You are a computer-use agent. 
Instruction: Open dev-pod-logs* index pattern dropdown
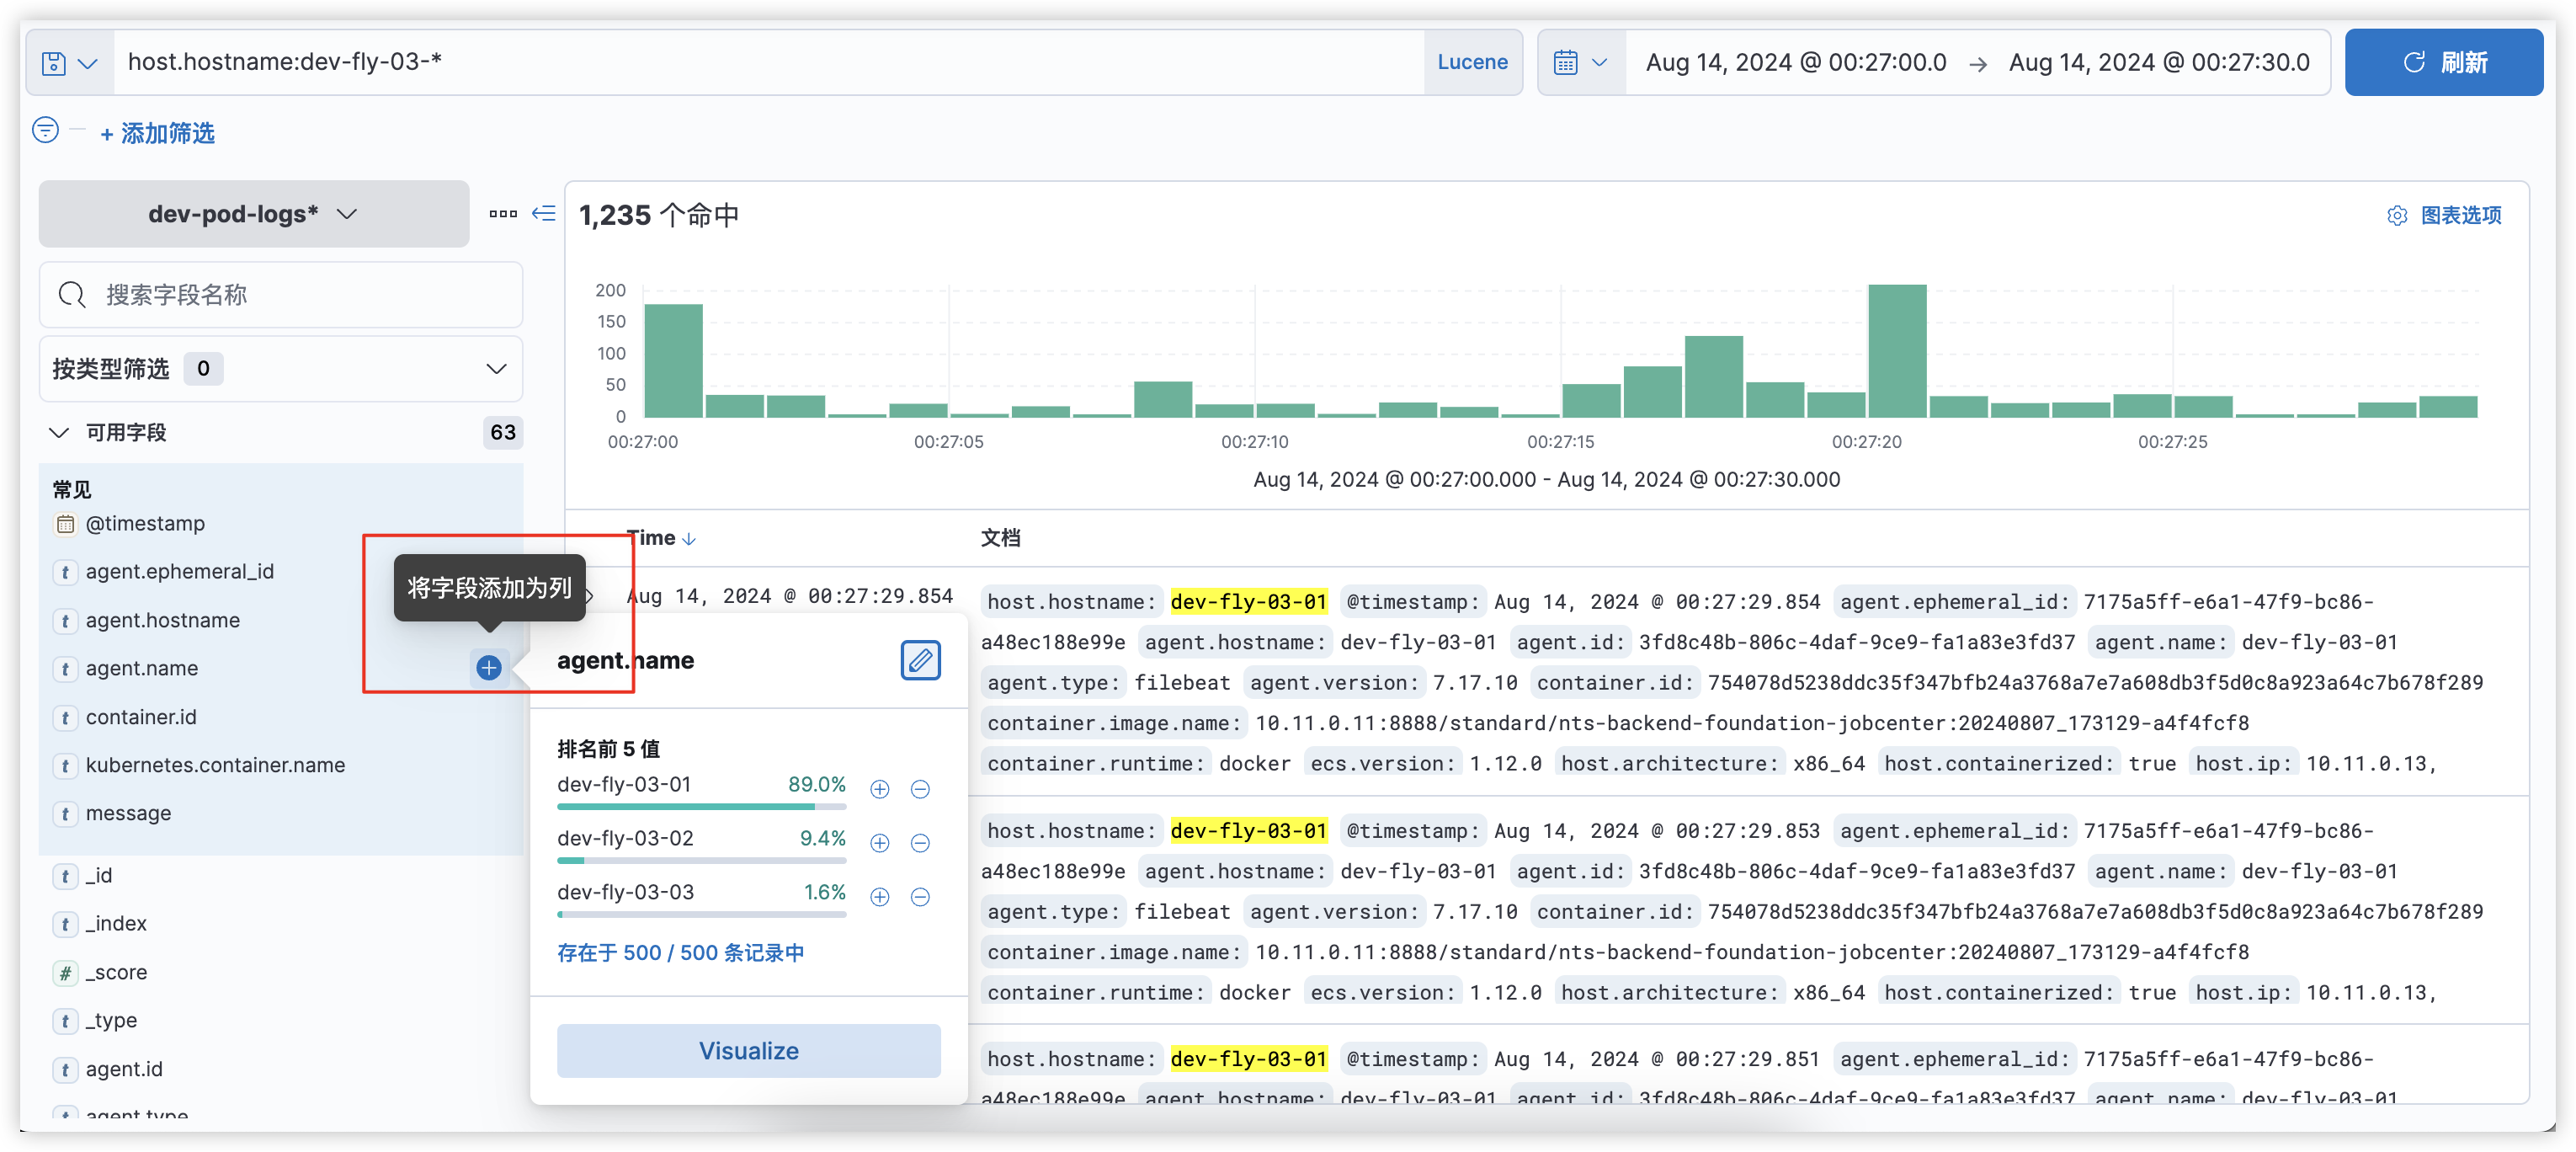tap(253, 214)
